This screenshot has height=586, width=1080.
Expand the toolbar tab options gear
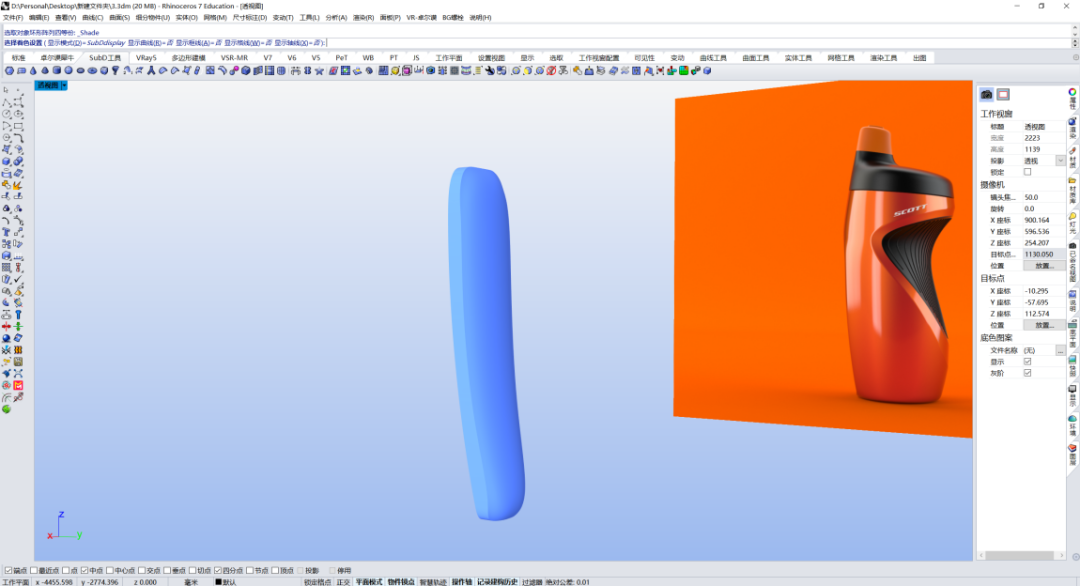[x=1075, y=58]
